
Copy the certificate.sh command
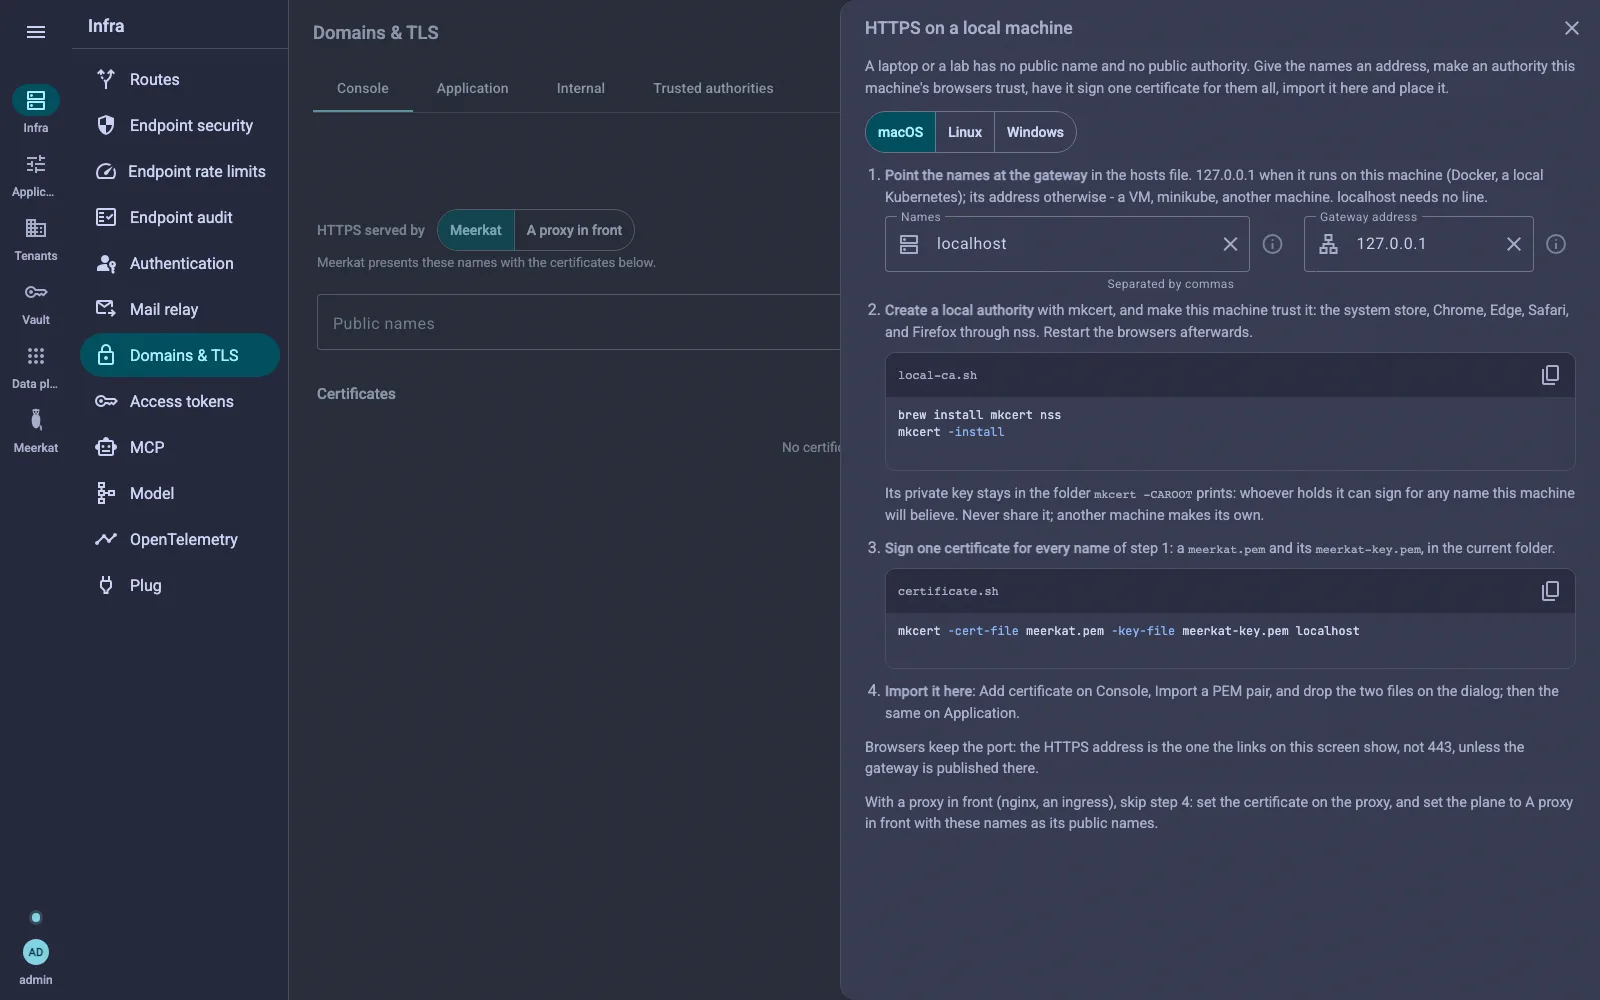pyautogui.click(x=1550, y=591)
